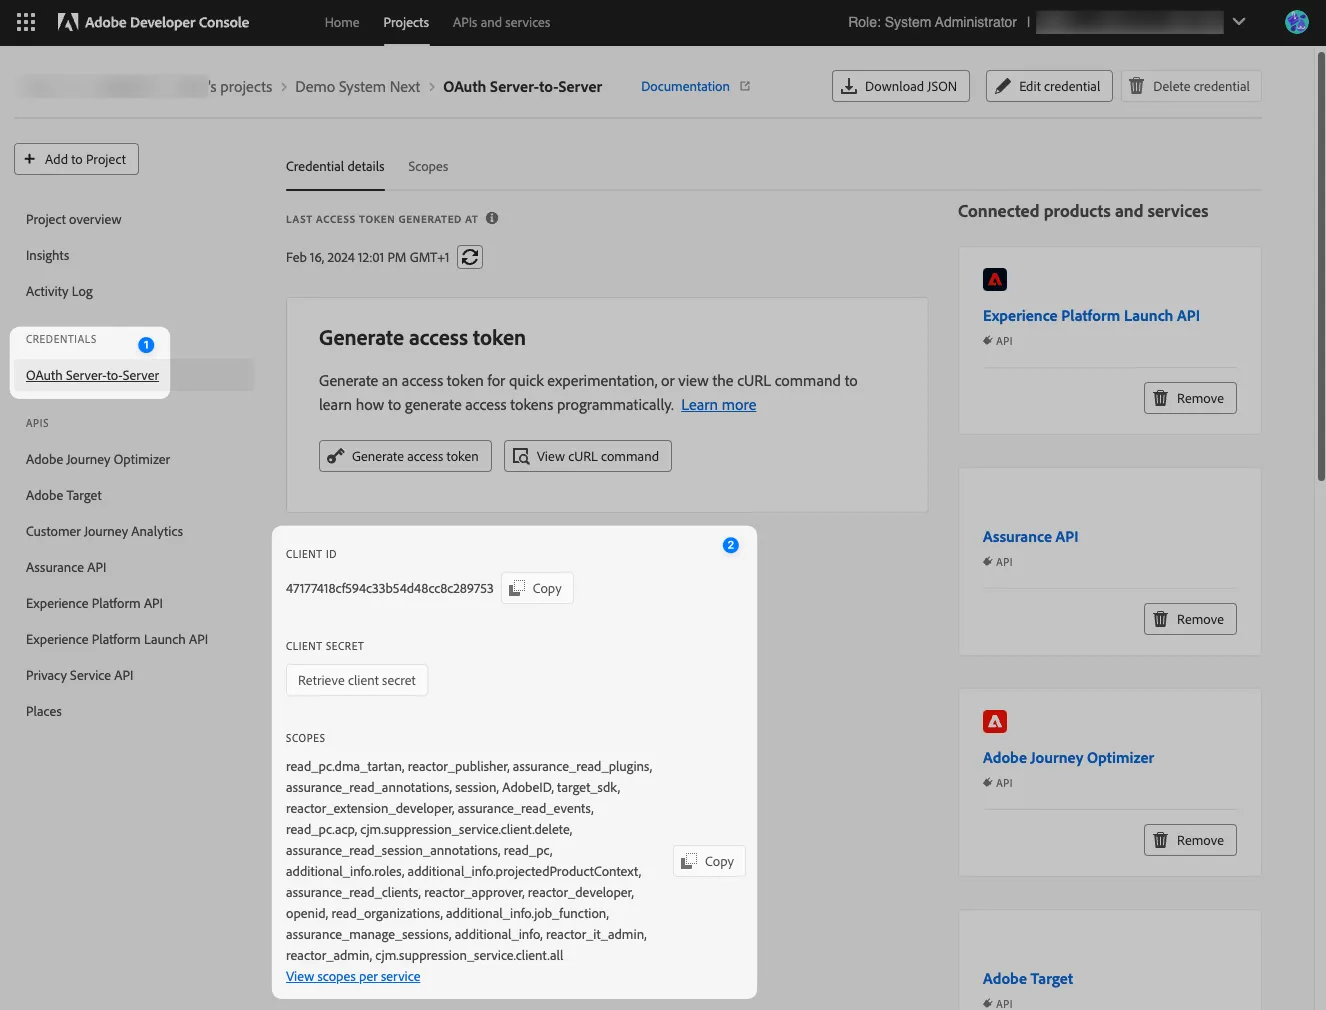Open the Documentation link
The height and width of the screenshot is (1010, 1326).
tap(685, 87)
